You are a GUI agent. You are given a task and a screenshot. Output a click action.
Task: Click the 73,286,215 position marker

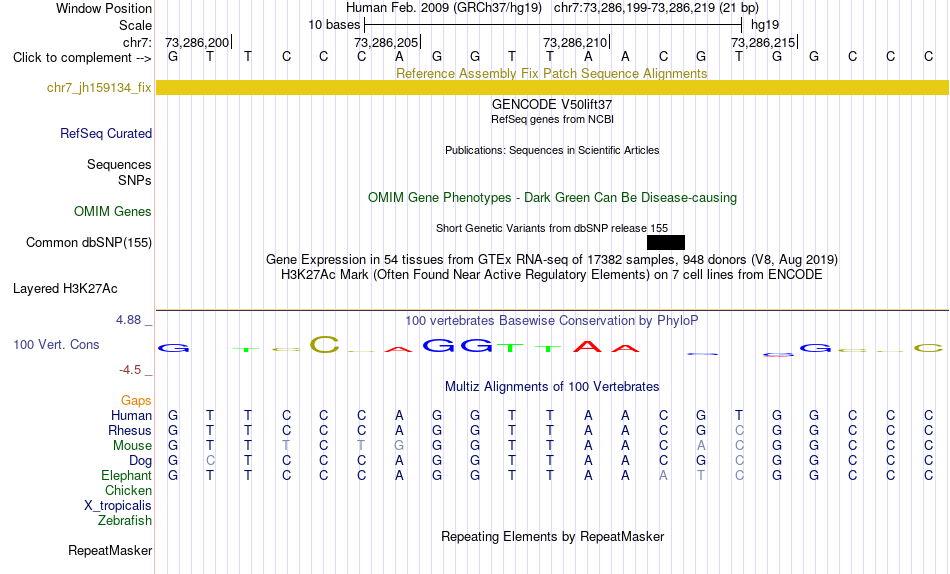(763, 42)
